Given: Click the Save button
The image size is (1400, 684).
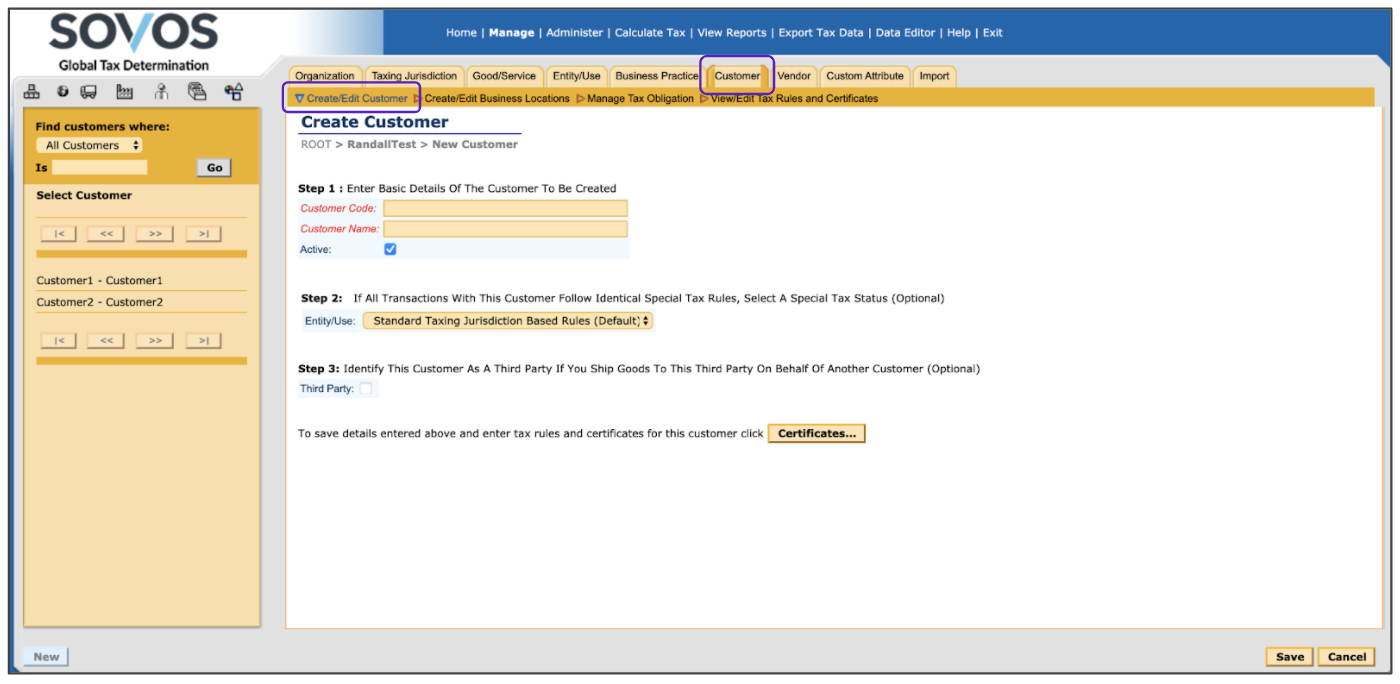Looking at the screenshot, I should [x=1289, y=657].
